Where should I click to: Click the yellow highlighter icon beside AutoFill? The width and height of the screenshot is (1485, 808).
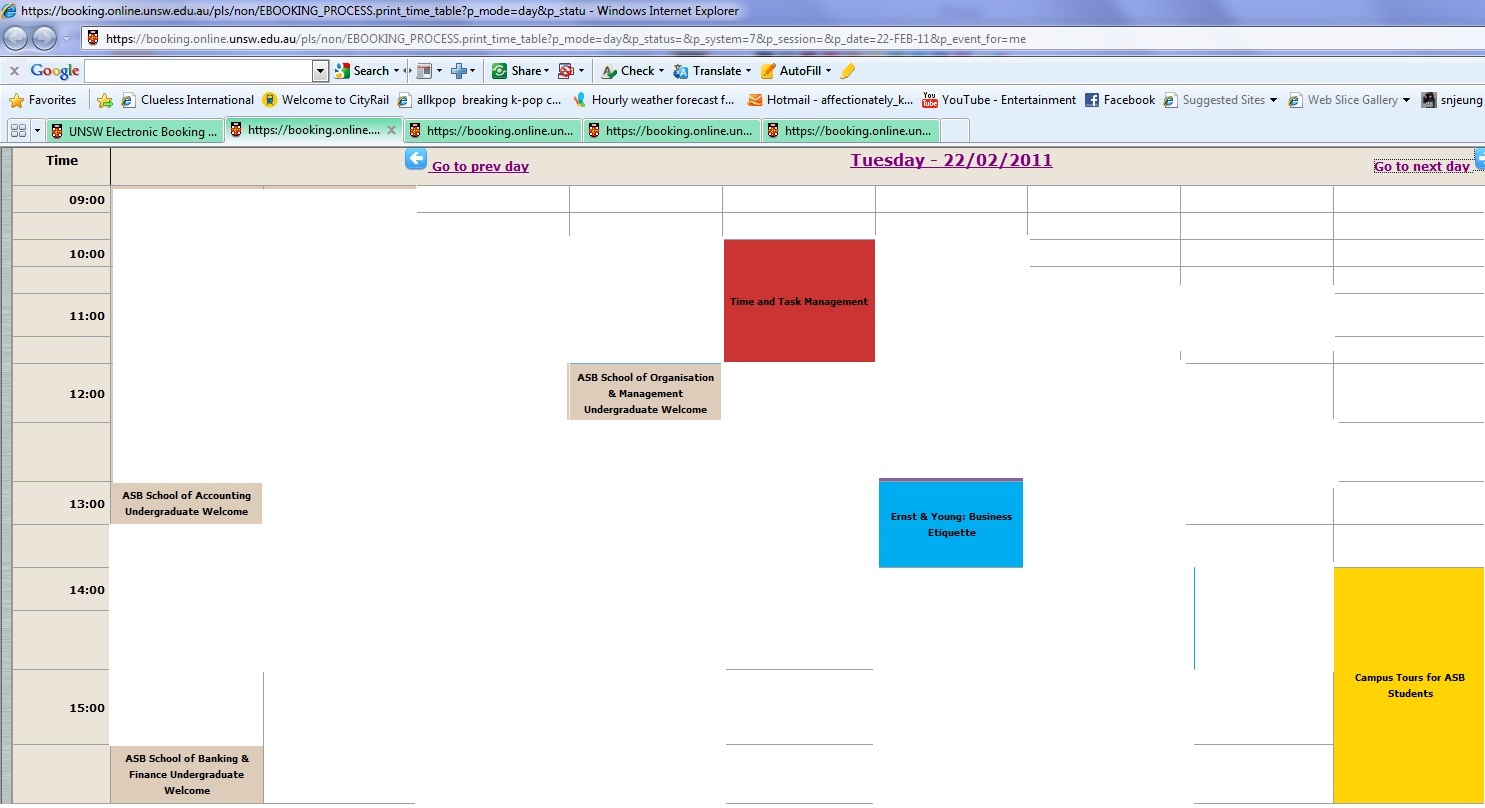click(x=845, y=70)
